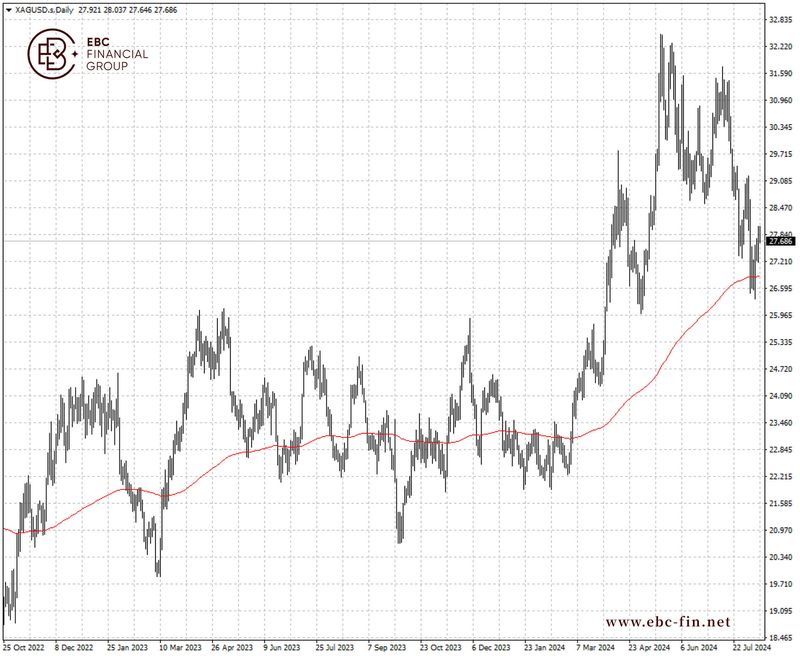Select the current price tag 27.686
Image resolution: width=800 pixels, height=656 pixels.
point(780,241)
